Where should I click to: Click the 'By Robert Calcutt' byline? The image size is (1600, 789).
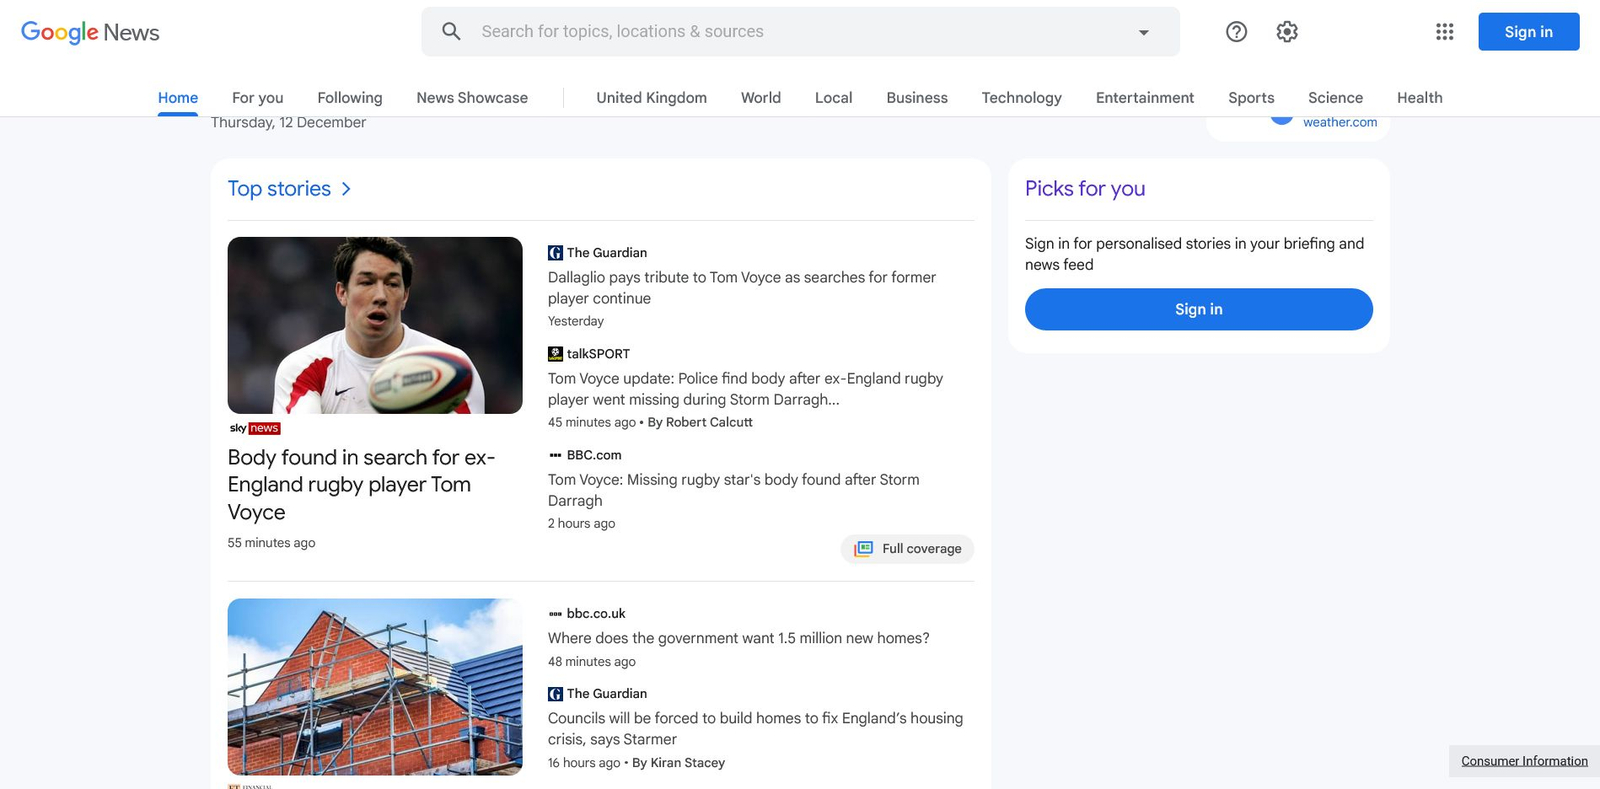[x=700, y=423]
